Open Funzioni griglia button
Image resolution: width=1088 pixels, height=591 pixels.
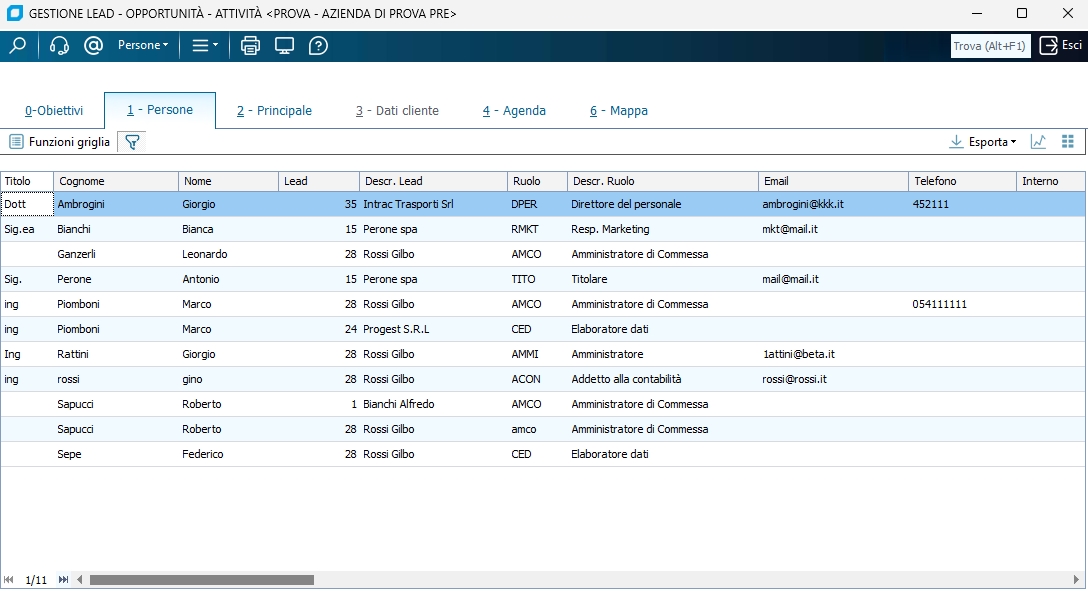60,142
